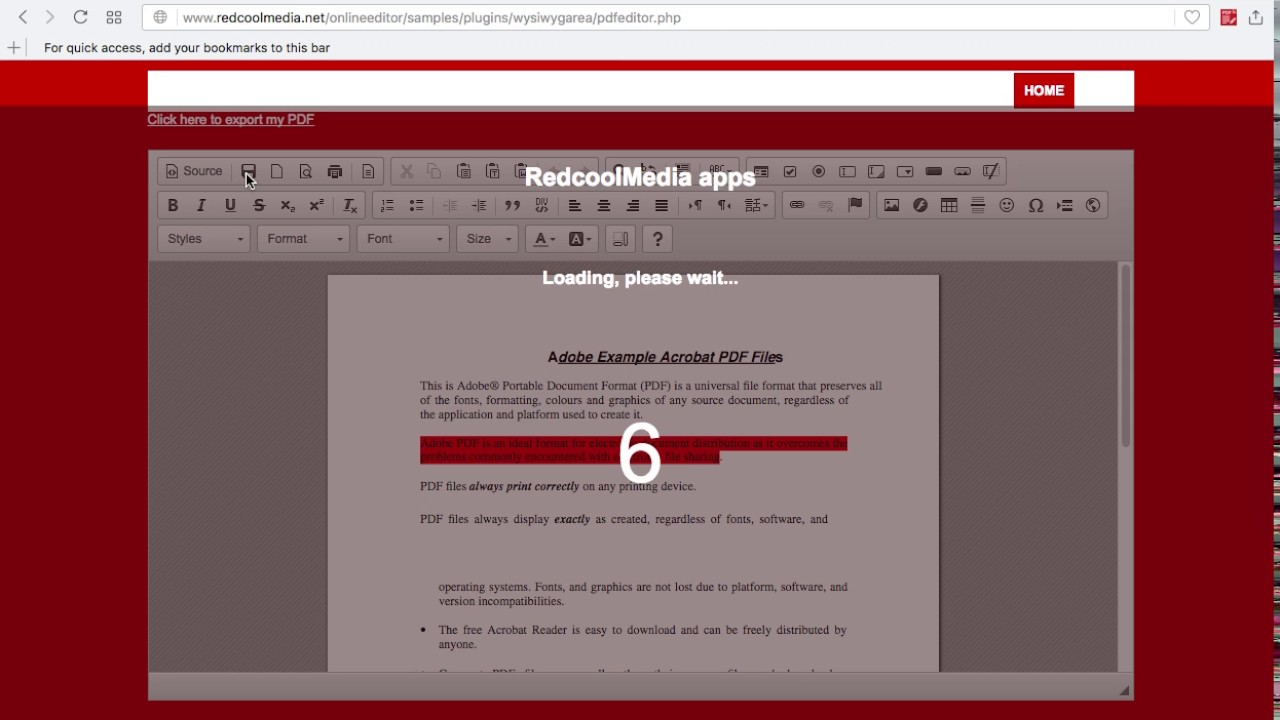Image resolution: width=1280 pixels, height=720 pixels.
Task: Click the editor vertical scrollbar
Action: tap(1125, 355)
